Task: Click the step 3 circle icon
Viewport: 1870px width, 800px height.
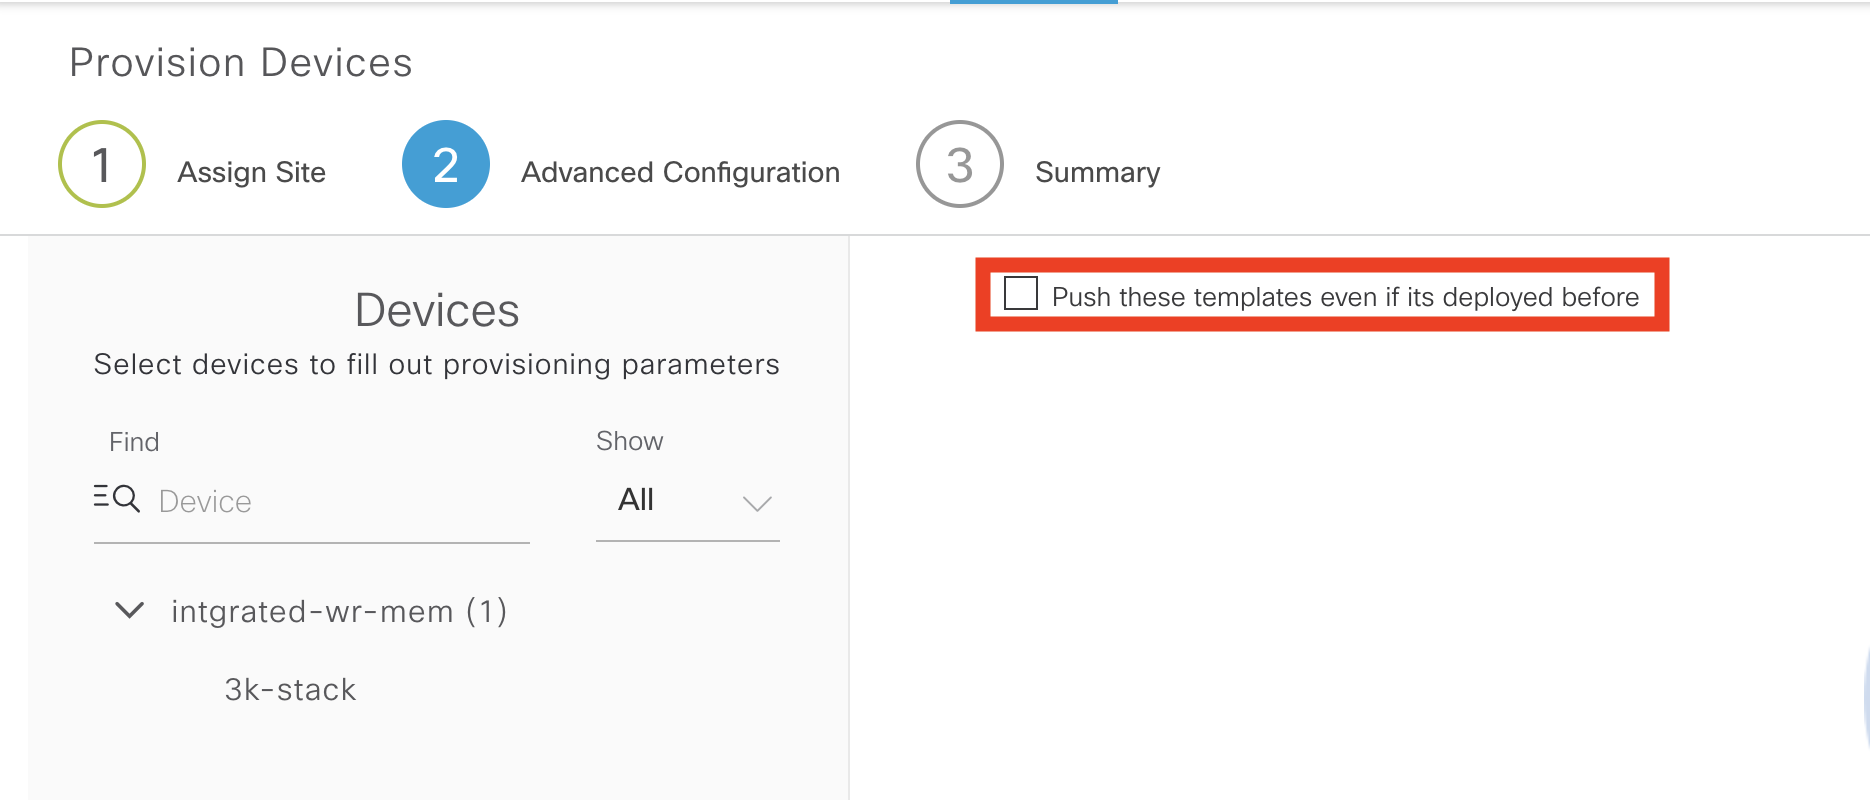Action: [960, 164]
